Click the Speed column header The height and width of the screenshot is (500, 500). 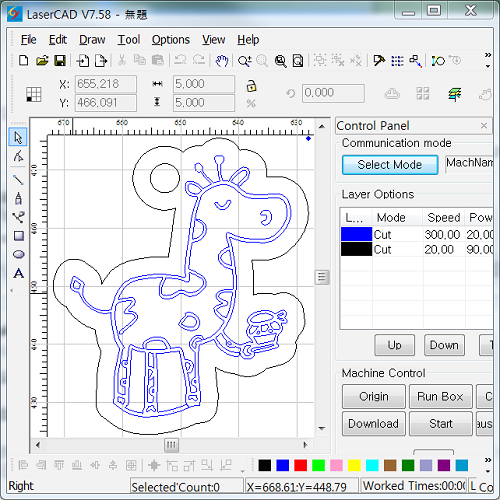click(x=444, y=218)
